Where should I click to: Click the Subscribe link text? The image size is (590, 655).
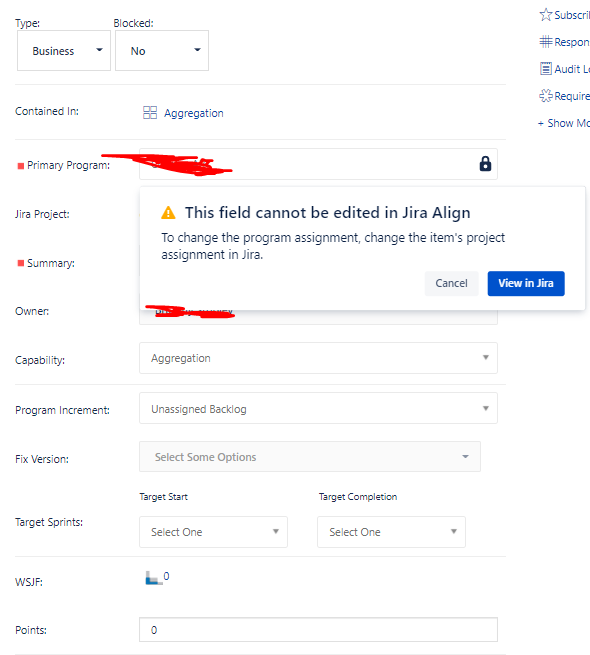(x=572, y=15)
